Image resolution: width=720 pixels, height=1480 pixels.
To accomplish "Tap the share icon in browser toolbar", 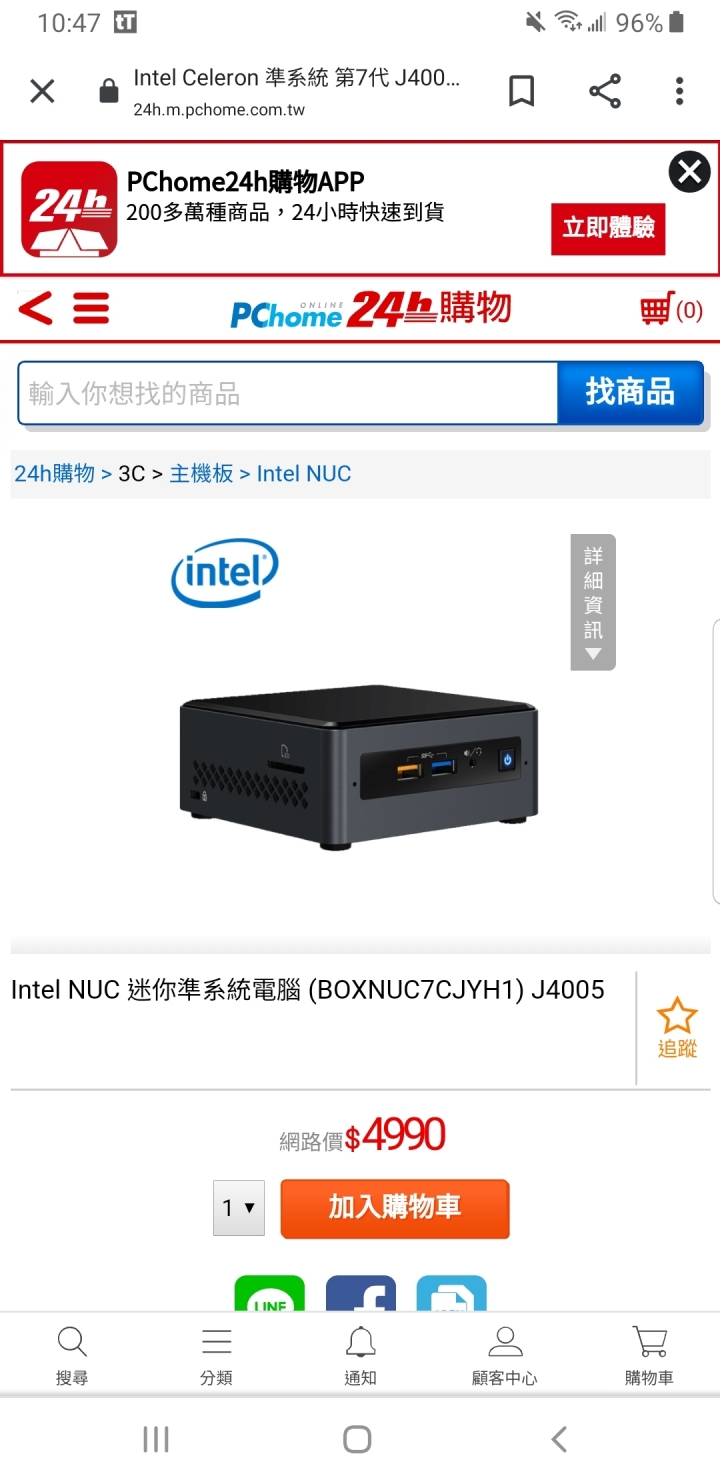I will point(604,92).
